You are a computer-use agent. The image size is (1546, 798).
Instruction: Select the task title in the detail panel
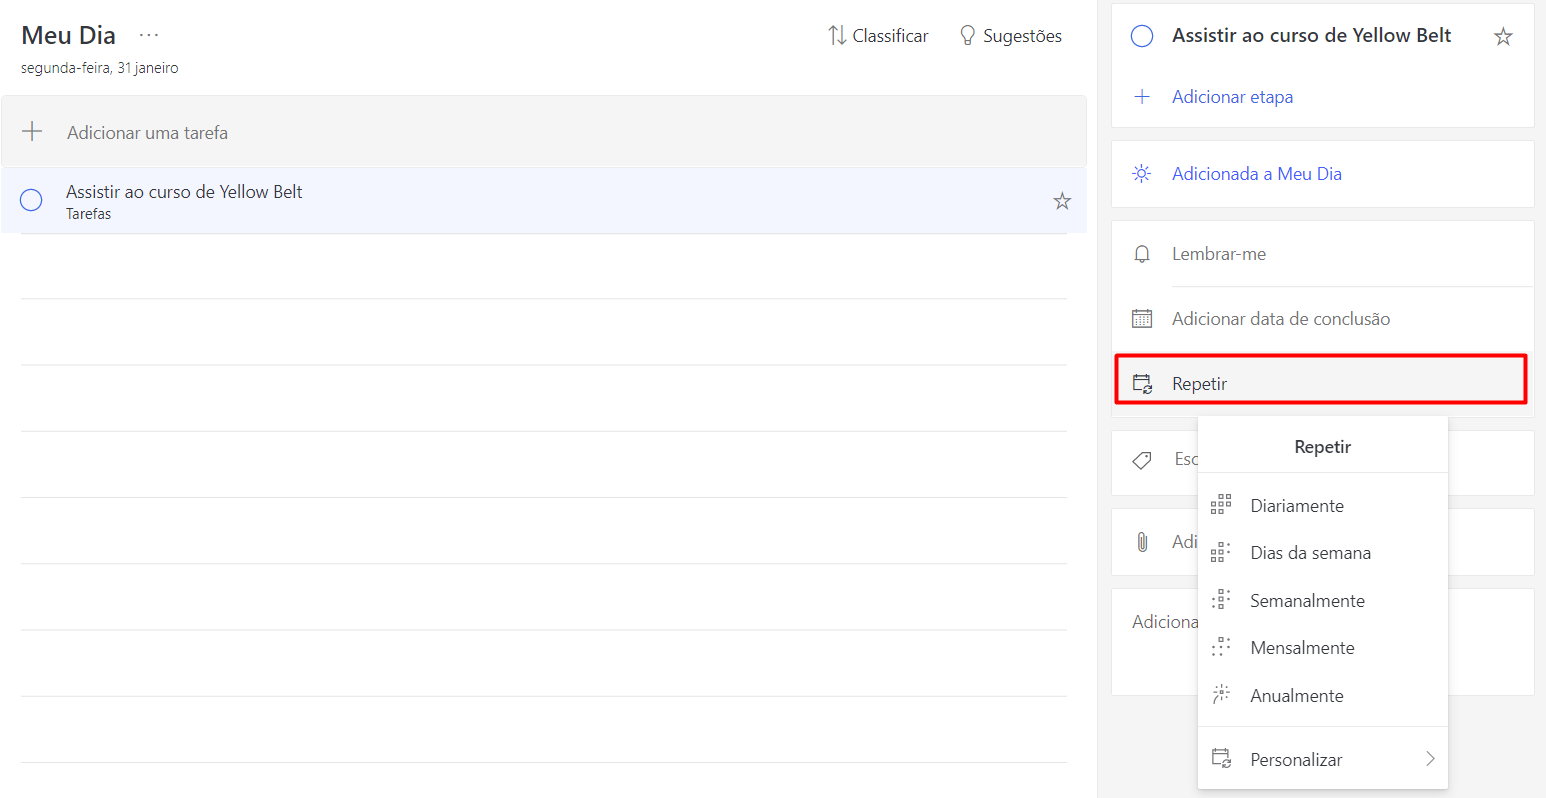1311,36
